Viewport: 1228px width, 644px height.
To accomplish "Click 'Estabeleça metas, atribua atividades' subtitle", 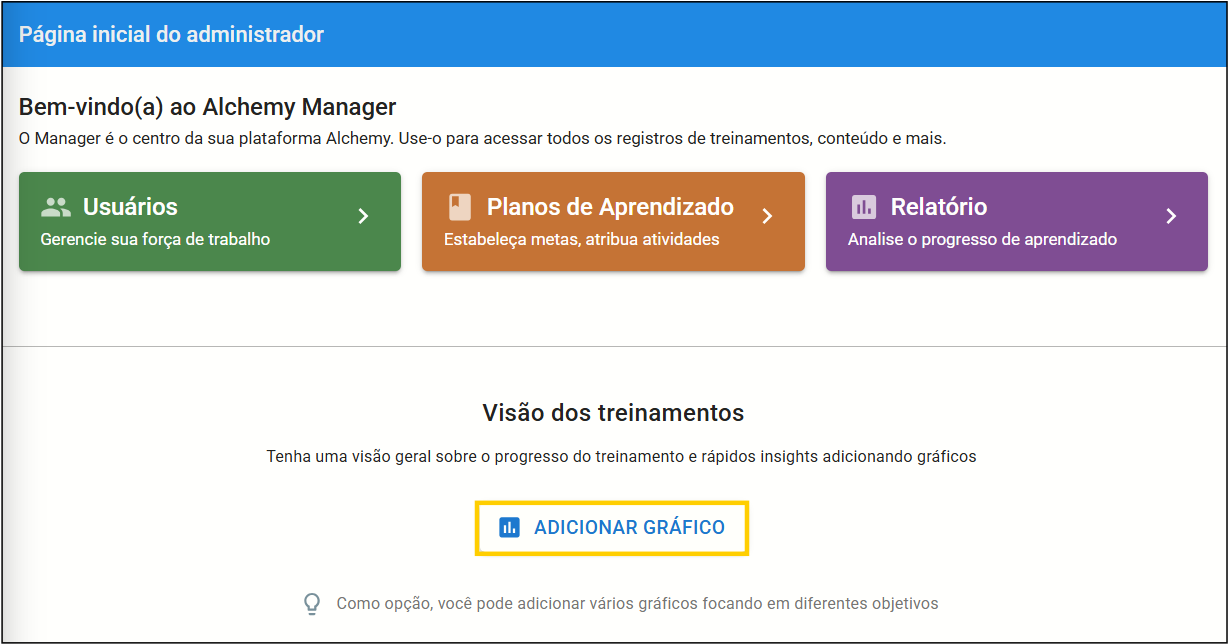I will 581,239.
